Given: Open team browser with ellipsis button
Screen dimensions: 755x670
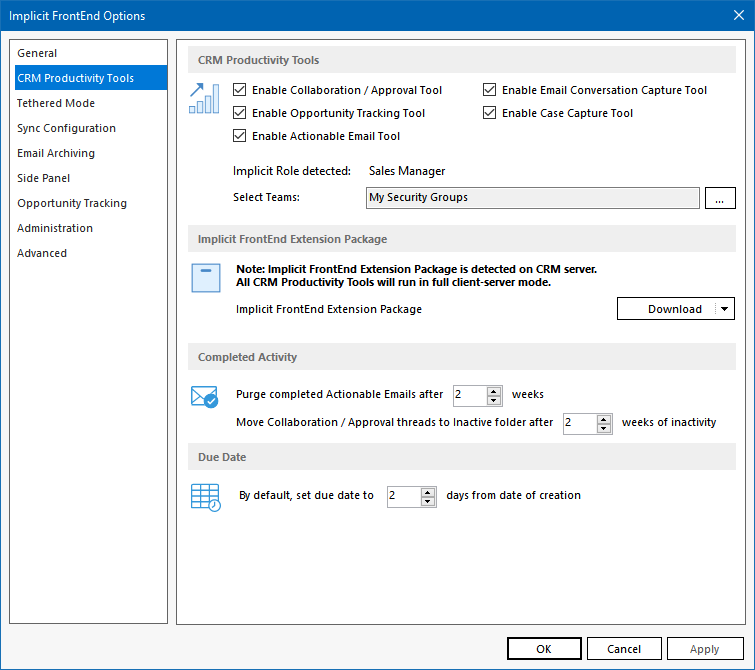Looking at the screenshot, I should tap(719, 198).
